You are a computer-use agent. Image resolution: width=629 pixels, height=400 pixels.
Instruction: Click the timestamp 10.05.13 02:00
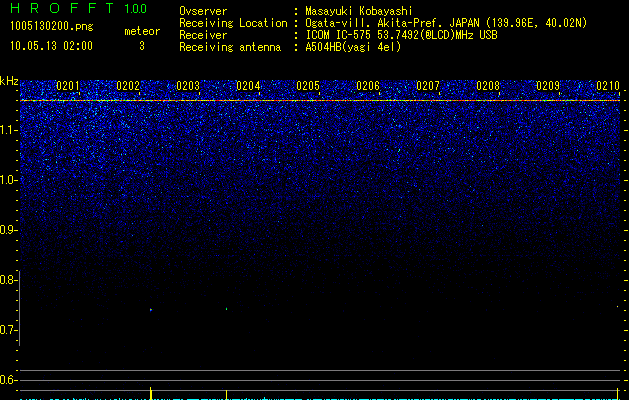(51, 46)
